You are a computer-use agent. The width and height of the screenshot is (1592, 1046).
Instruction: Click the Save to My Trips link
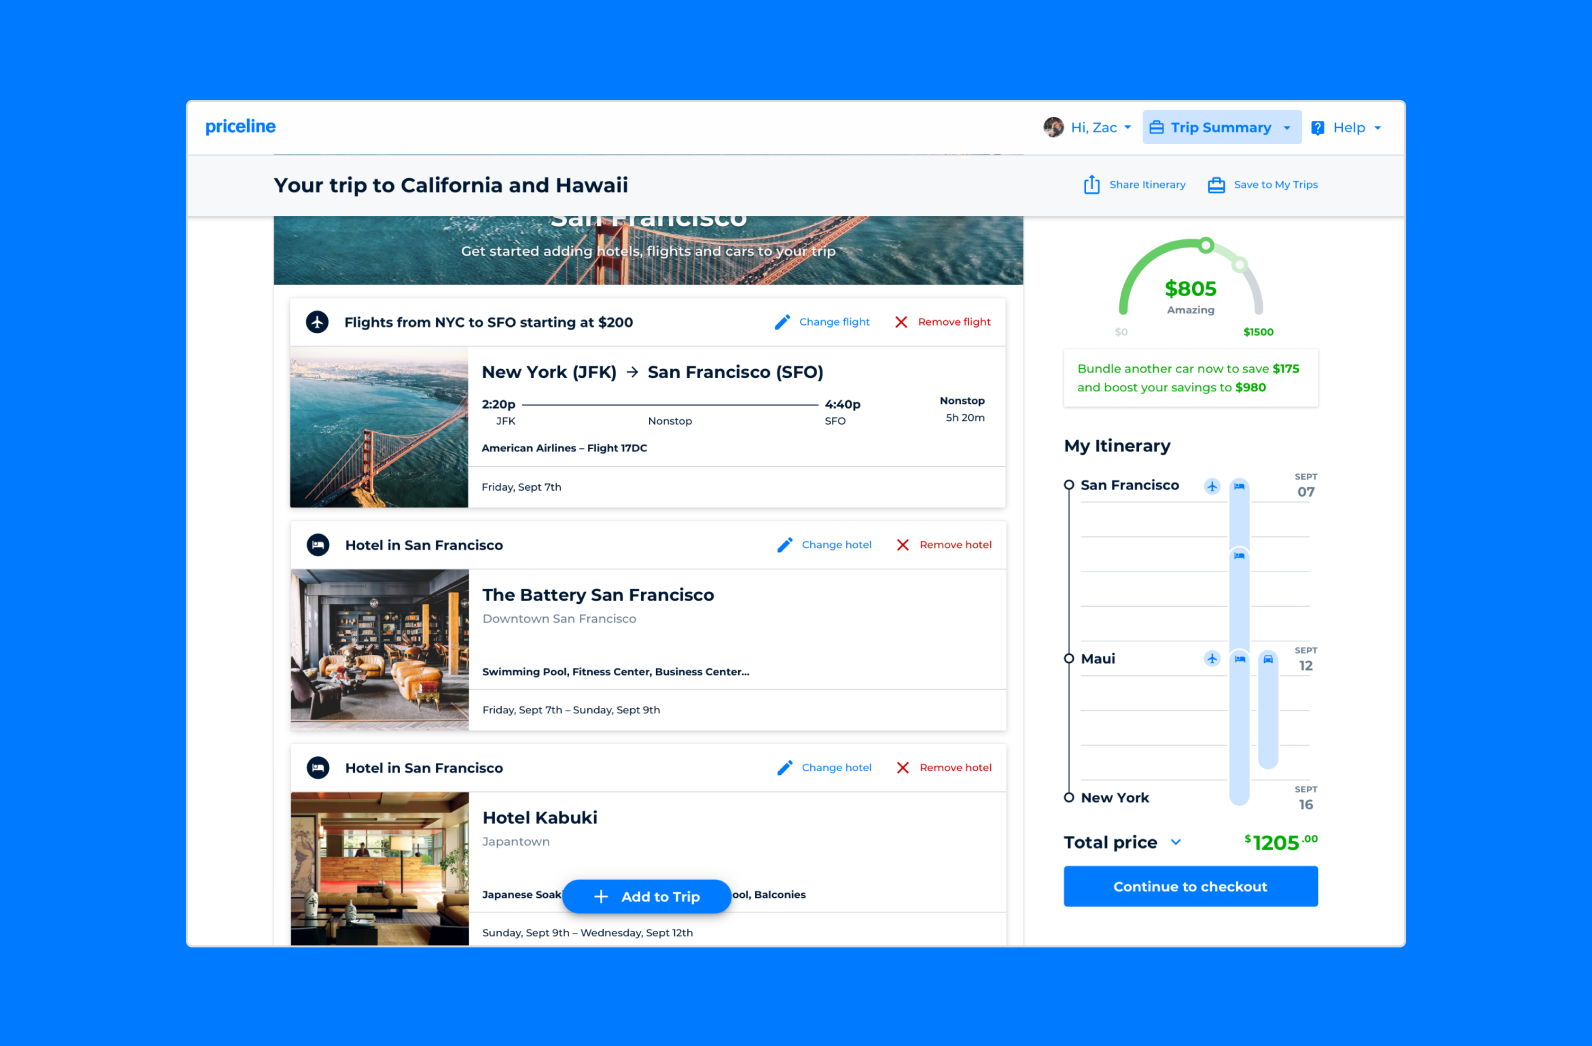[x=1276, y=185]
